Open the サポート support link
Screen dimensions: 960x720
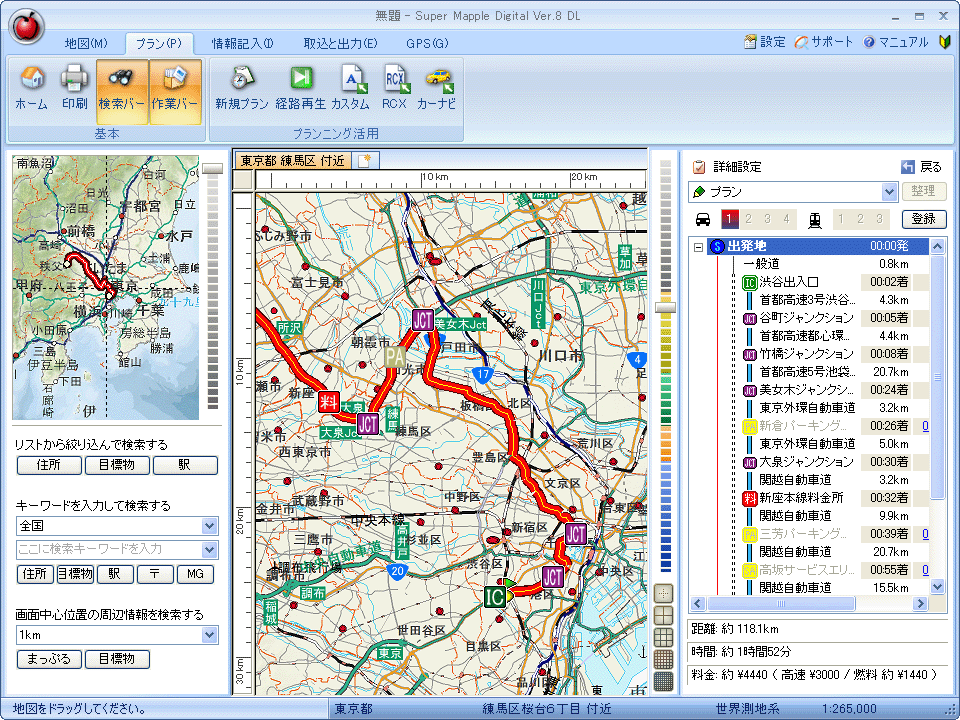823,42
